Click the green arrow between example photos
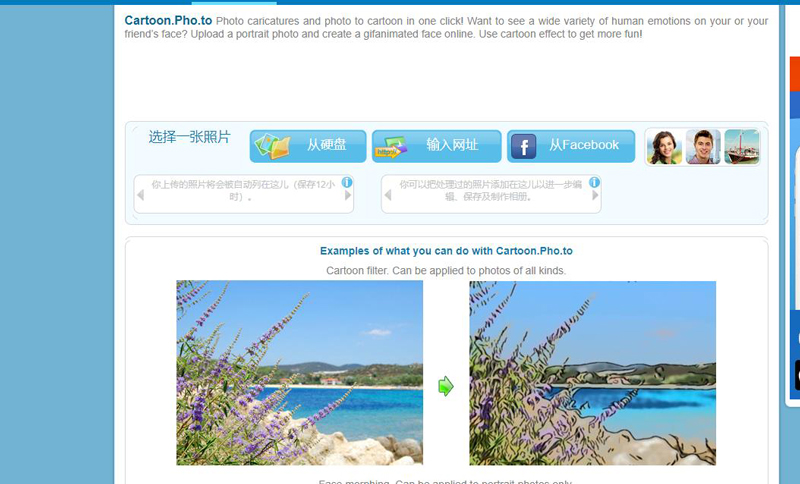 pyautogui.click(x=445, y=386)
